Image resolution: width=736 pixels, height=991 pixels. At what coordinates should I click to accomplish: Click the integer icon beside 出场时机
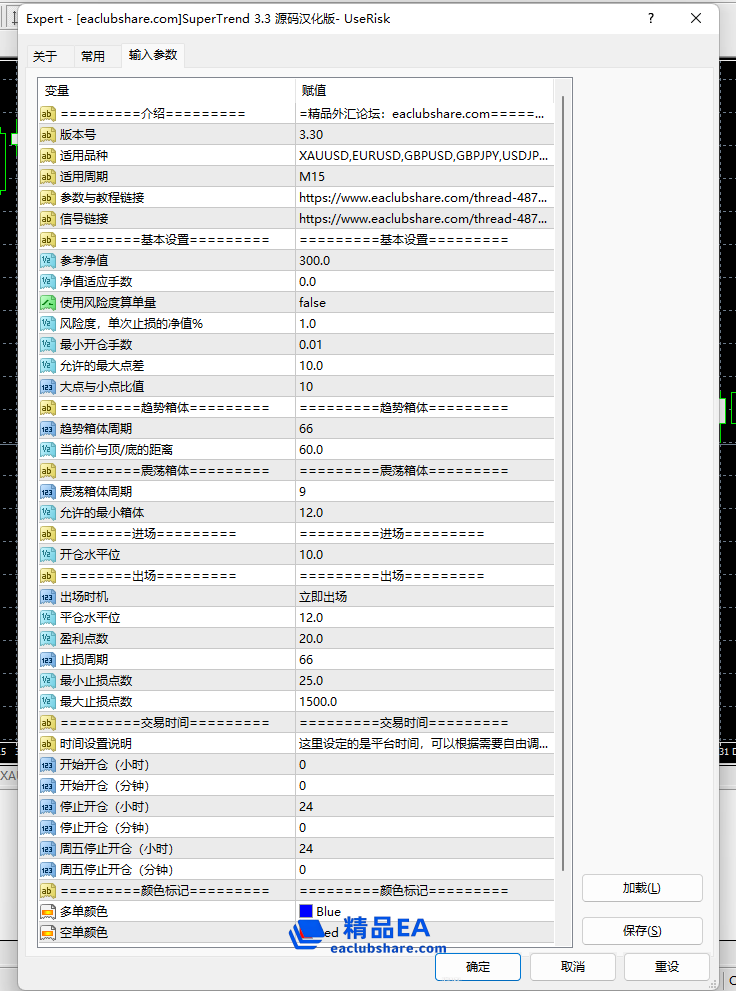pyautogui.click(x=48, y=597)
